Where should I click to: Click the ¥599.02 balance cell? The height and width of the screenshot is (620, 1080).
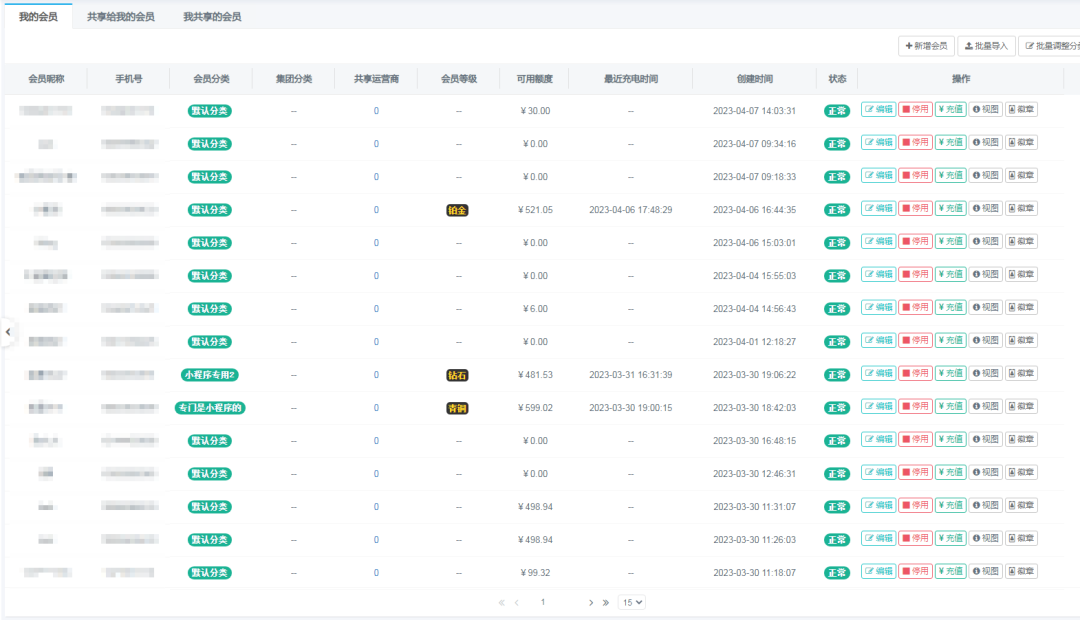click(535, 409)
